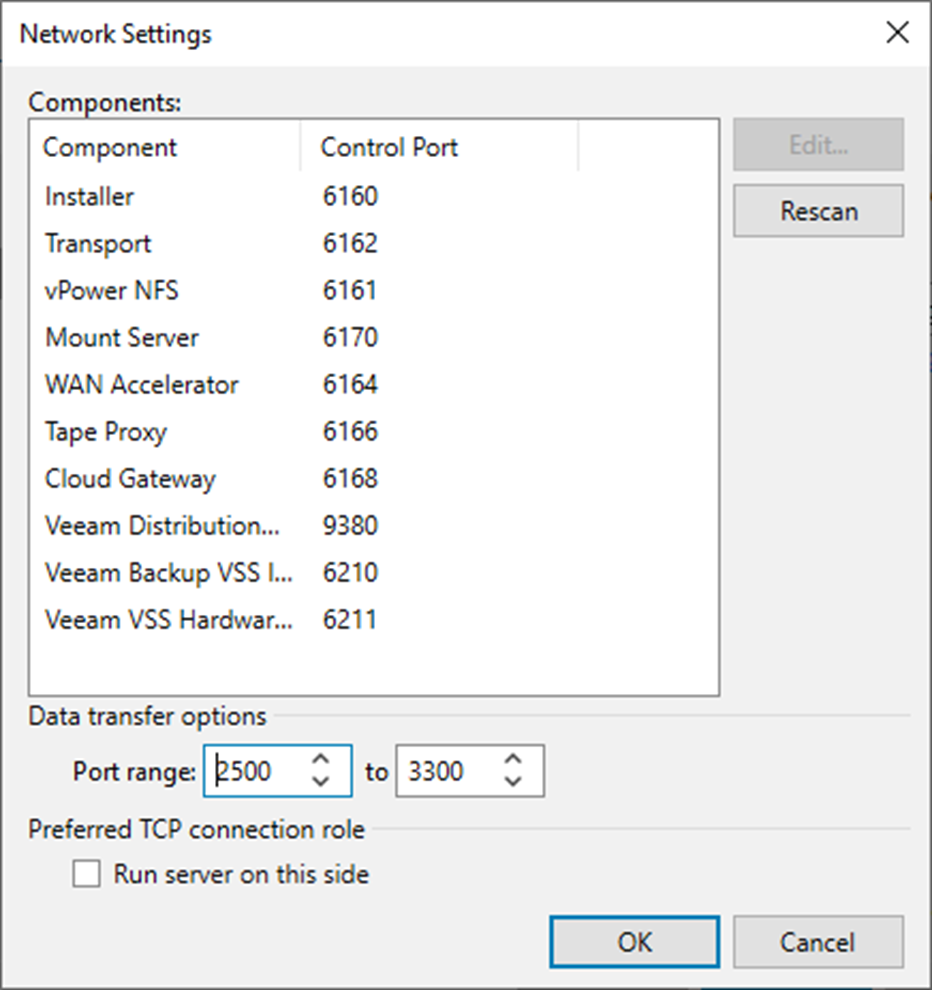Screen dimensions: 932x990
Task: Select the vPower NFS component
Action: (374, 290)
